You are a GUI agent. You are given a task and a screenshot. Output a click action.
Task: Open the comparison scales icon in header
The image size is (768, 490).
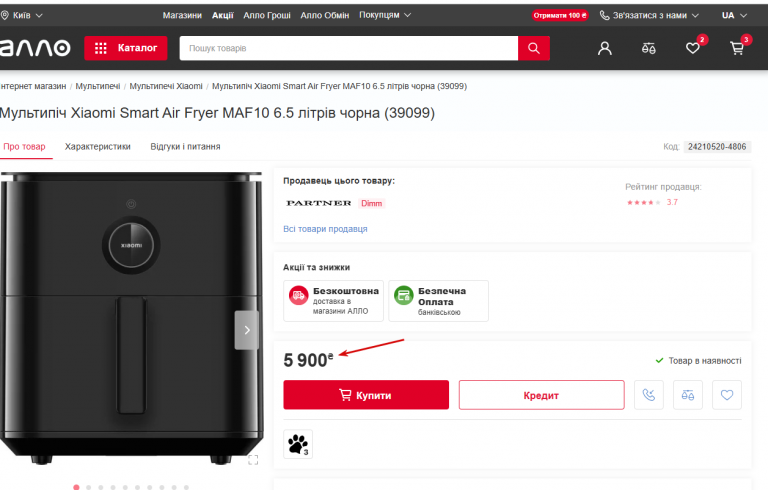coord(648,48)
